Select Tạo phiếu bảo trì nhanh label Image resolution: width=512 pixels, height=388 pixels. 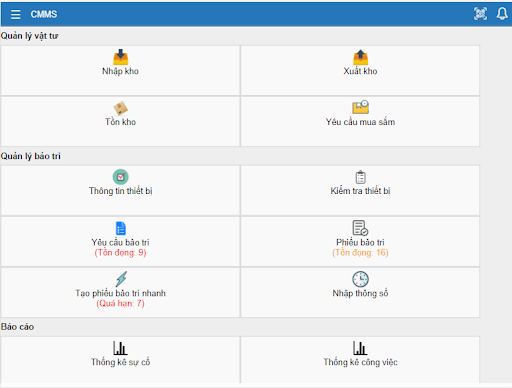pyautogui.click(x=120, y=293)
